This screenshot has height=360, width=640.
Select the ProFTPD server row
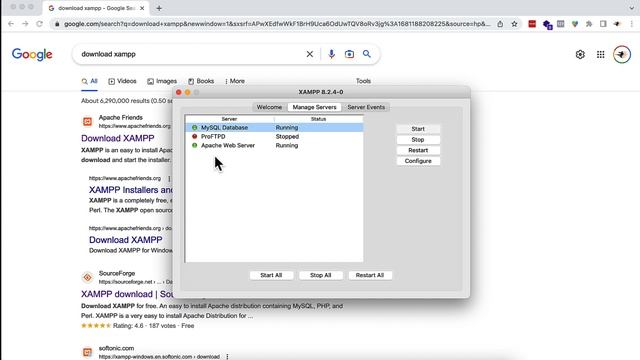pyautogui.click(x=274, y=137)
